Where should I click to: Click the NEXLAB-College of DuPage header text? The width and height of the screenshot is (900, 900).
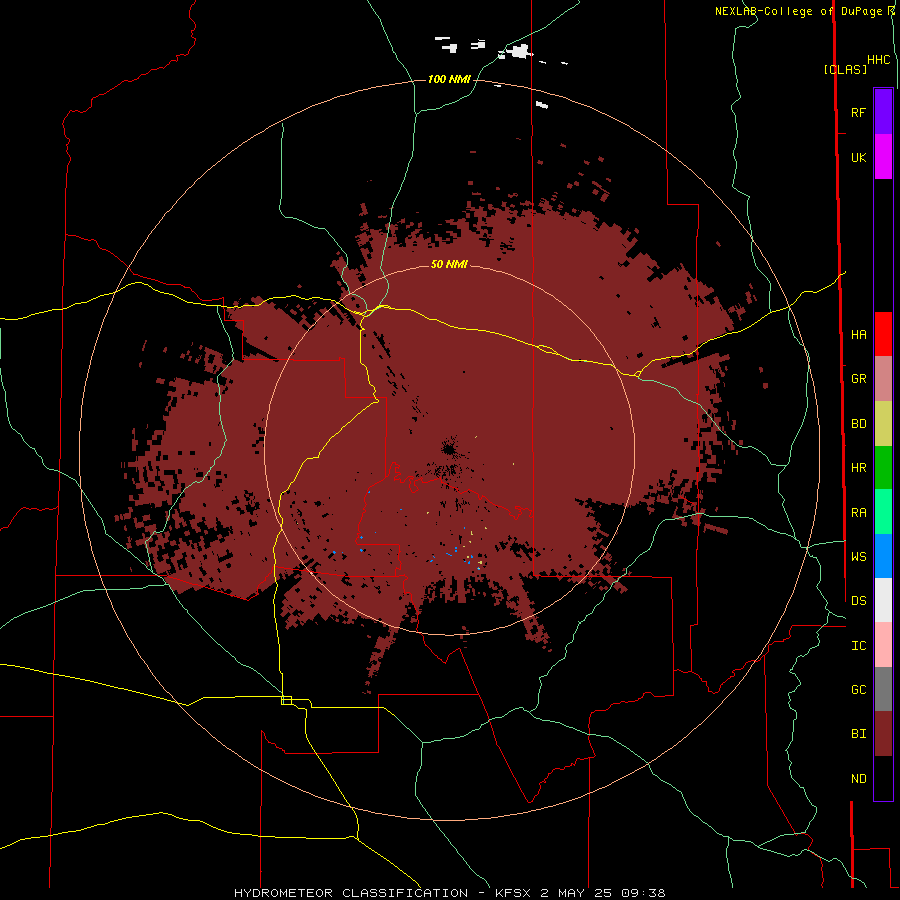[x=800, y=11]
